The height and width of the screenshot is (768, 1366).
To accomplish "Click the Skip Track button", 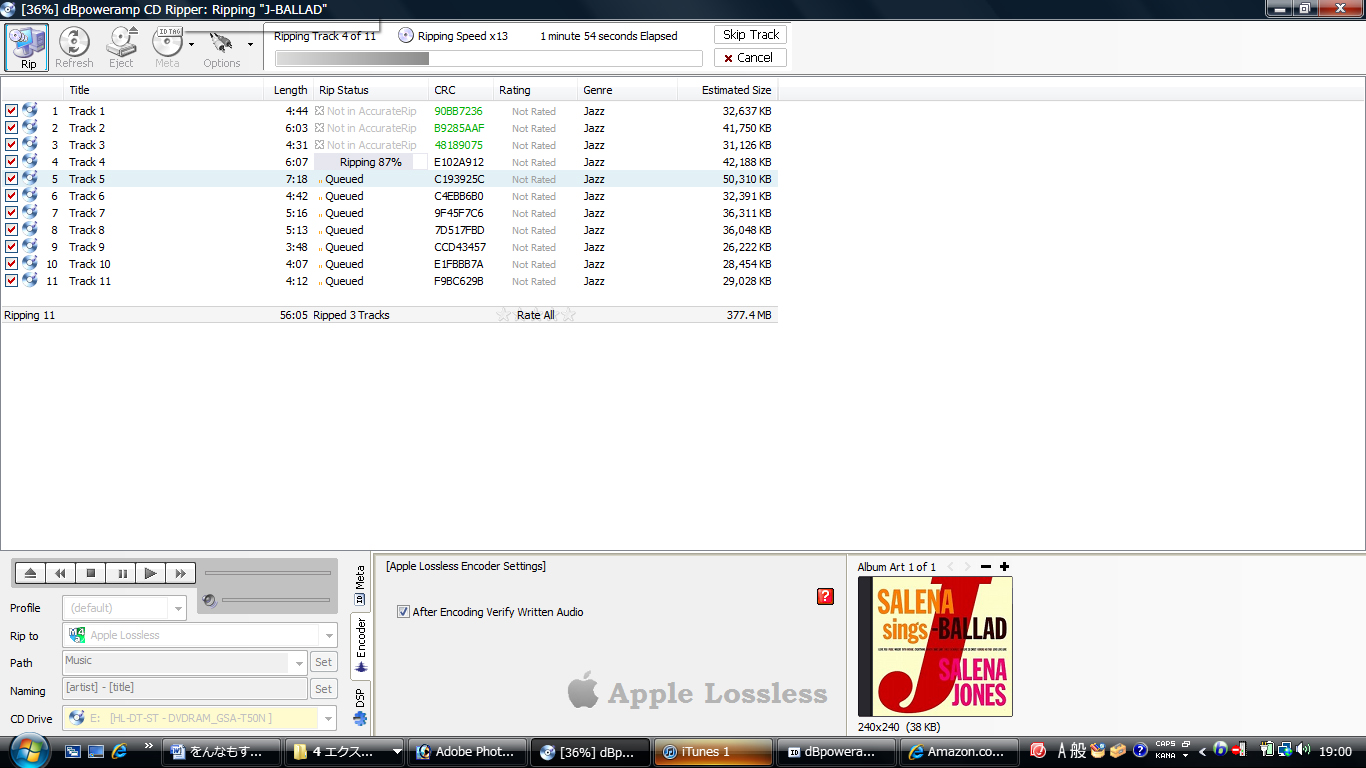I will pos(750,35).
